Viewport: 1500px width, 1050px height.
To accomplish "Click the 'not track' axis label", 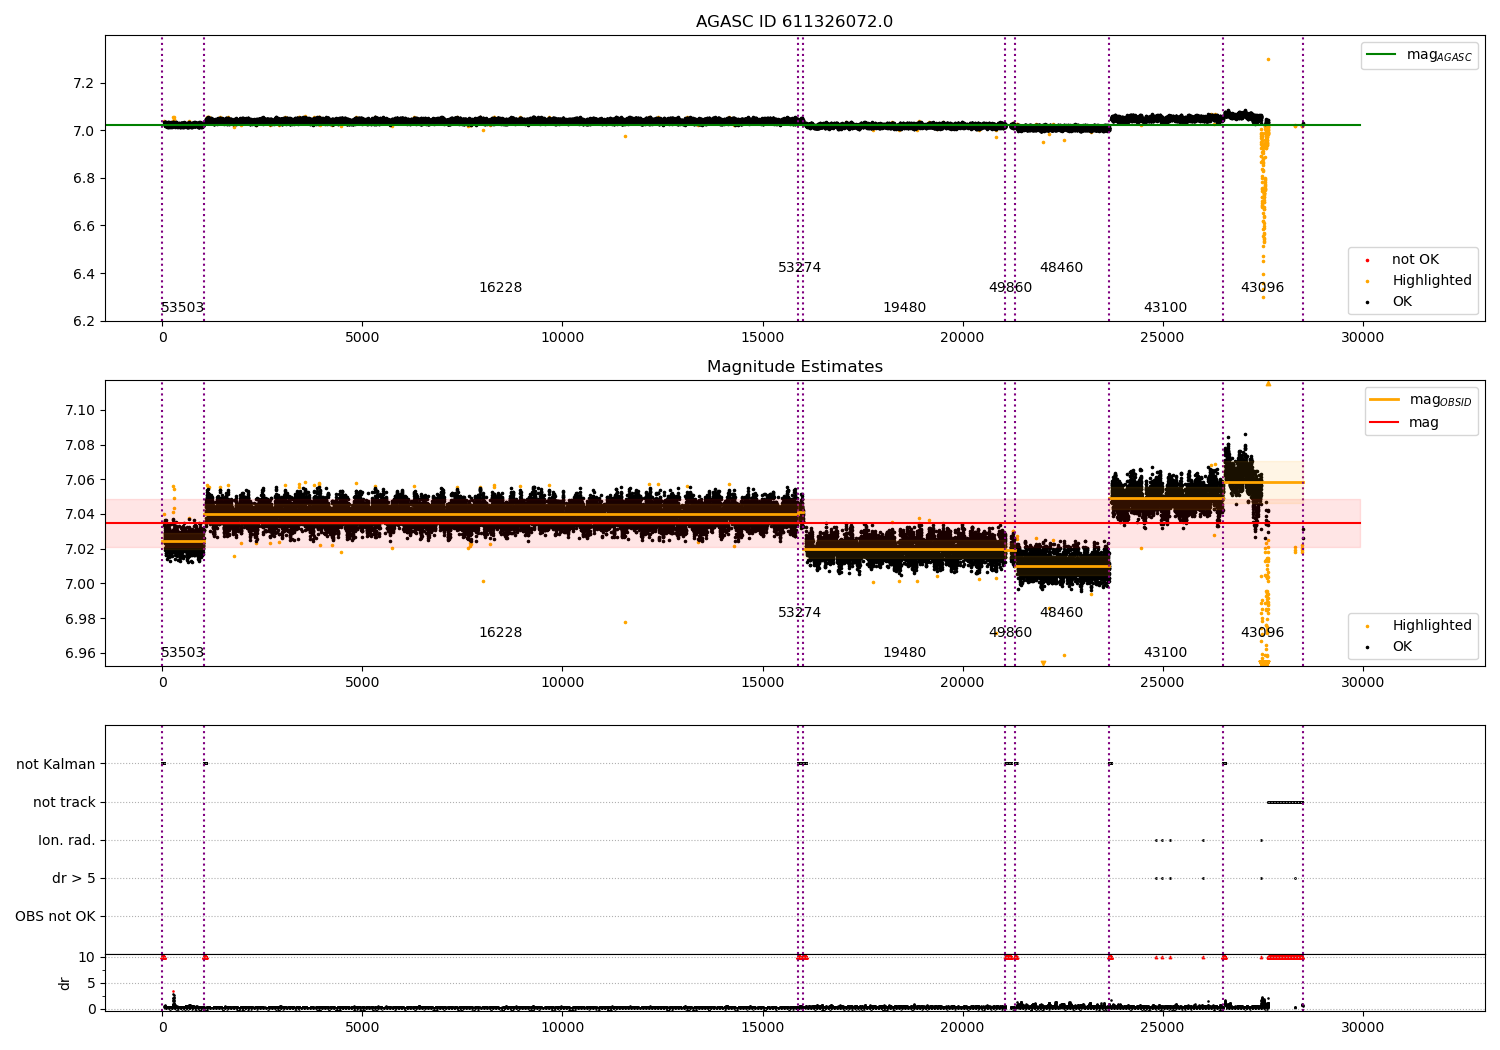I will (64, 803).
